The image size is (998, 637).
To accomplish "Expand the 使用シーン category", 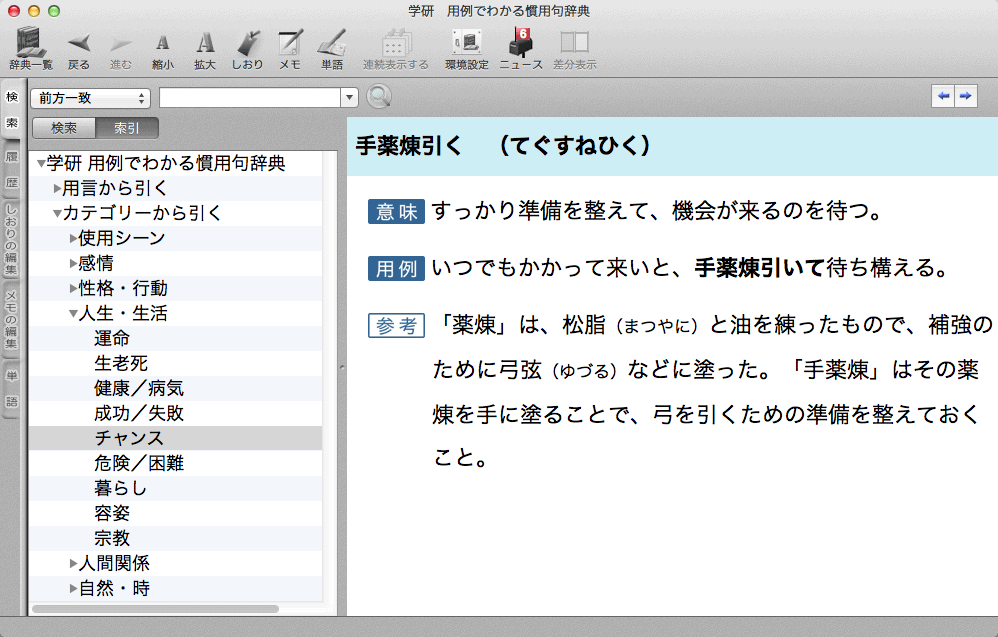I will [x=73, y=239].
